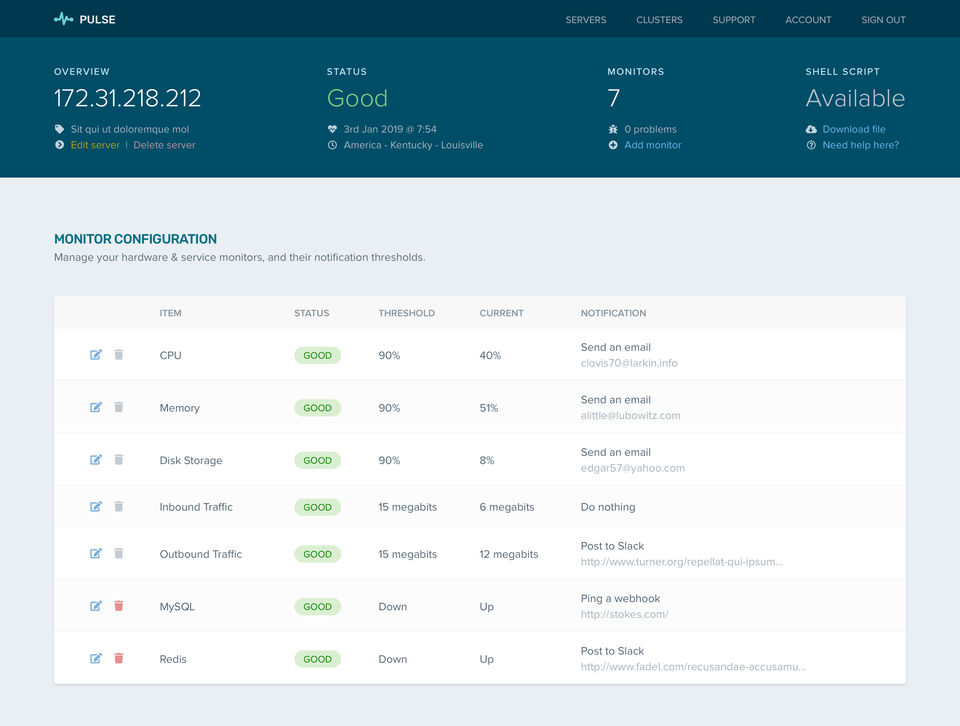Click the tag icon beside server description
Viewport: 960px width, 726px height.
click(x=59, y=129)
